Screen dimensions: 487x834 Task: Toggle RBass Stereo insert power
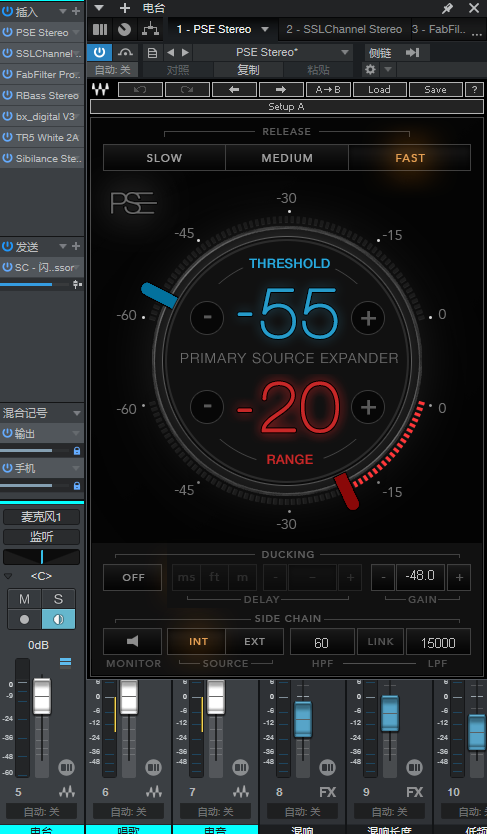pos(7,95)
